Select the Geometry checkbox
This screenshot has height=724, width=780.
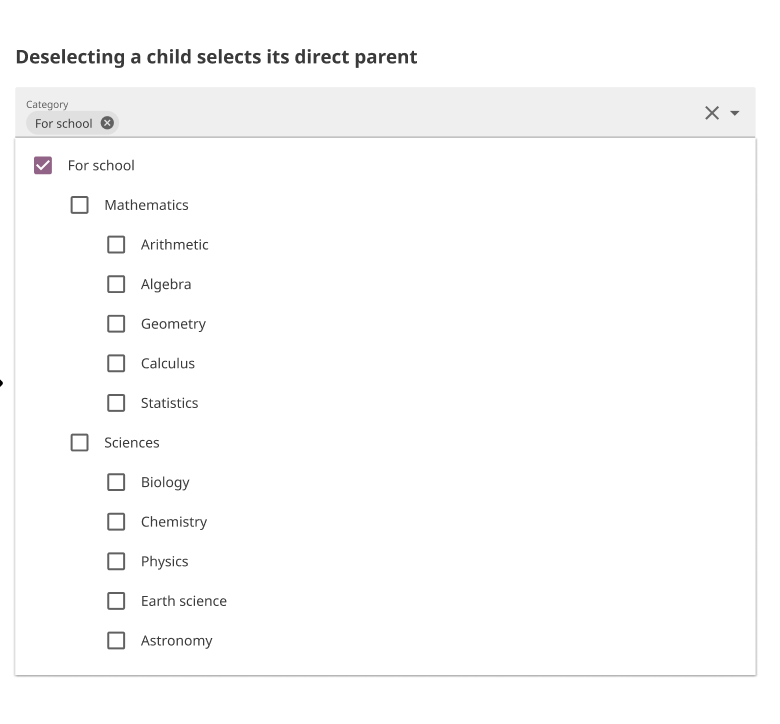pos(116,324)
